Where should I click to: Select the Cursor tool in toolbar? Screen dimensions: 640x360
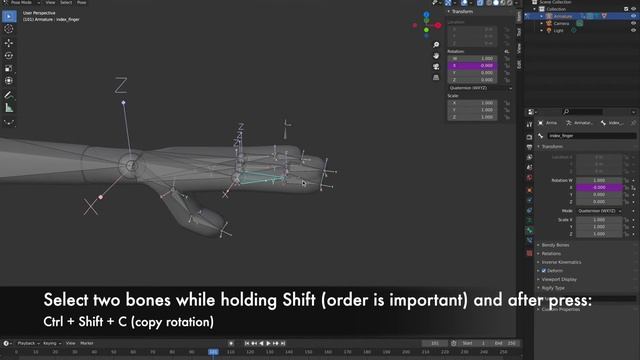click(9, 29)
